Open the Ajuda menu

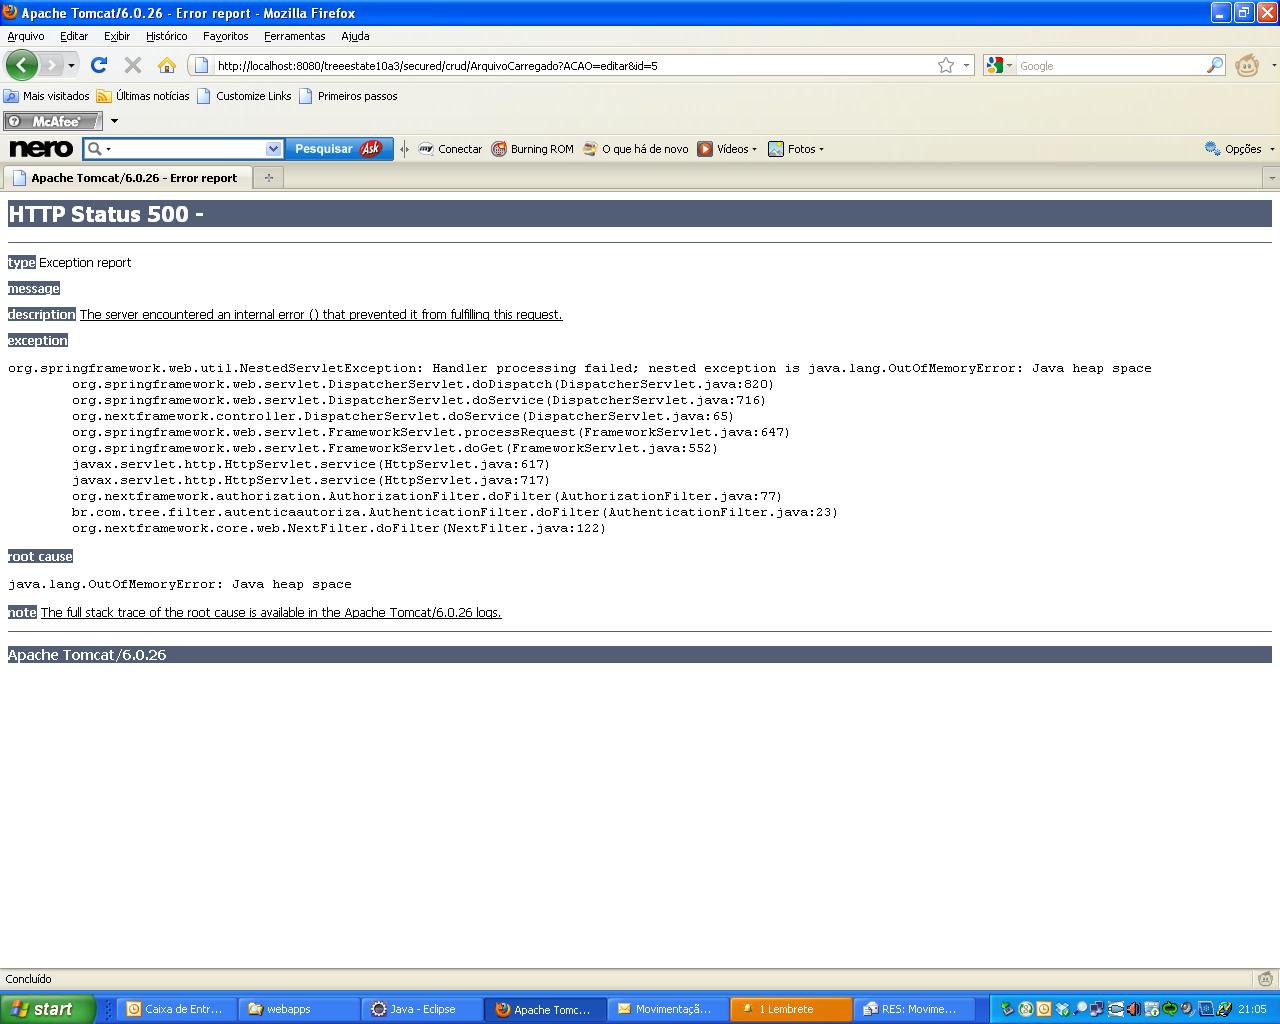[355, 36]
